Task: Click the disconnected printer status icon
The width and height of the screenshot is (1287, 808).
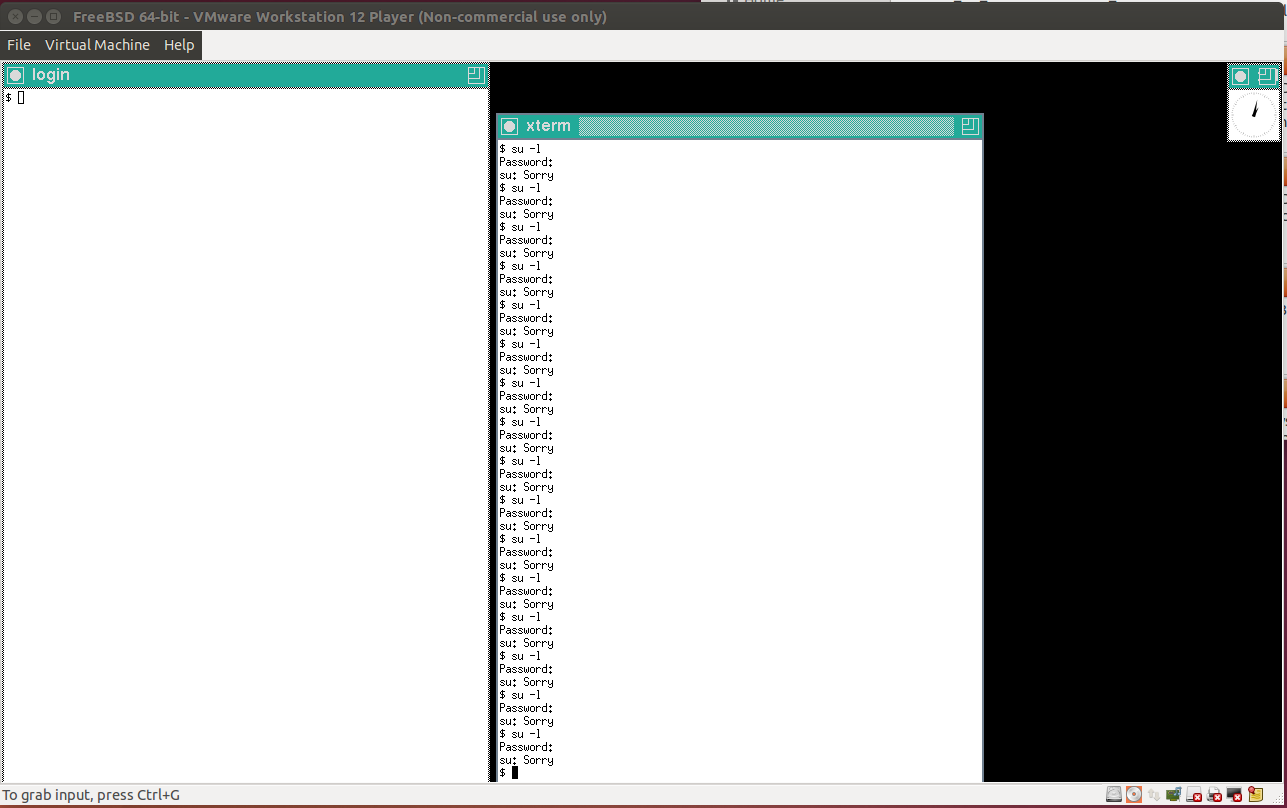Action: pos(1215,795)
